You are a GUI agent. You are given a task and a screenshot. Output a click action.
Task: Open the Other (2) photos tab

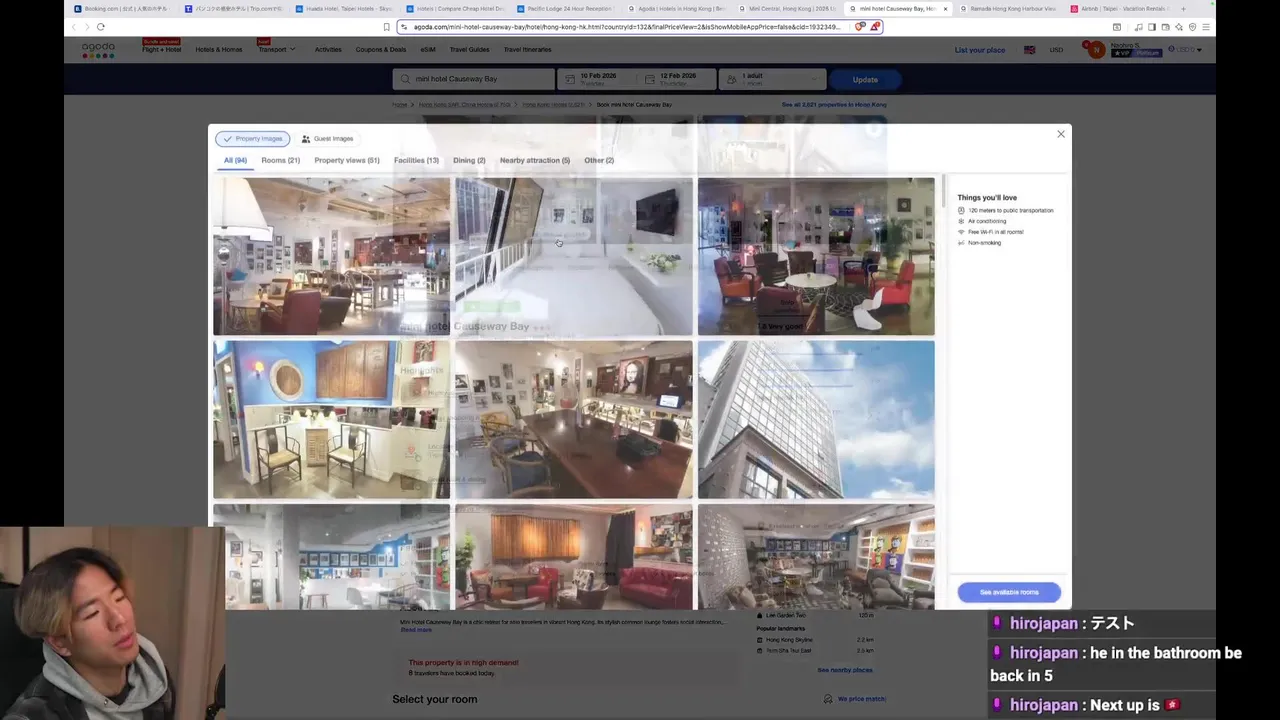[x=599, y=160]
